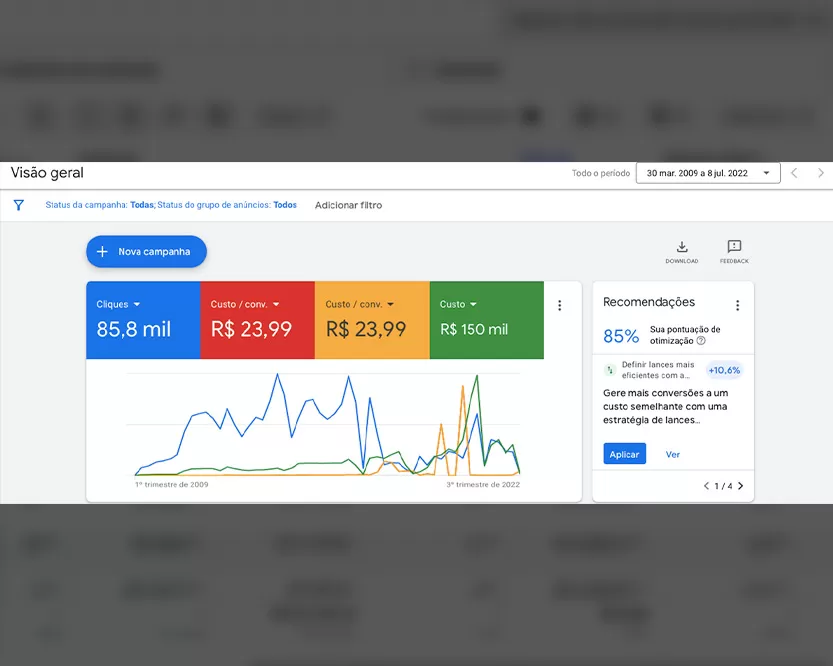Show the previous recommendation
Image resolution: width=833 pixels, height=666 pixels.
[706, 486]
